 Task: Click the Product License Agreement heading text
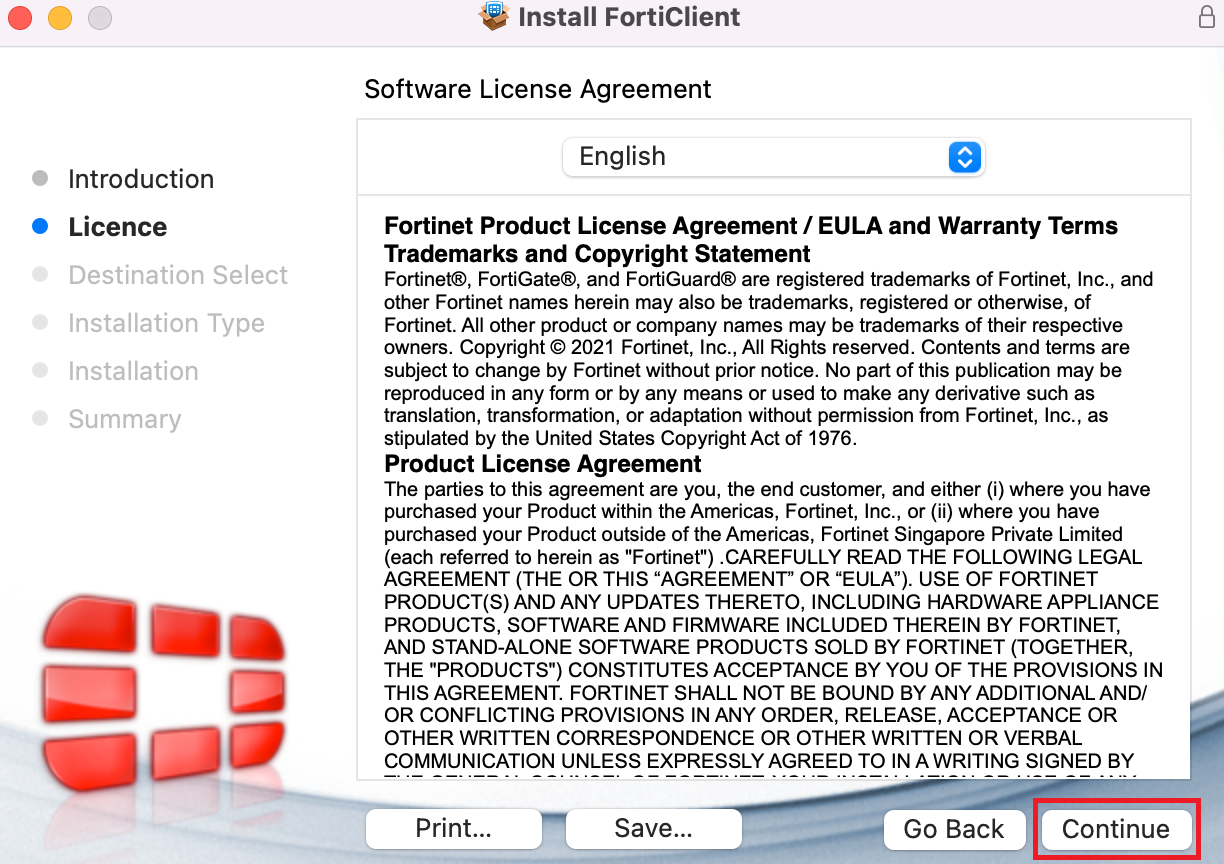tap(543, 464)
